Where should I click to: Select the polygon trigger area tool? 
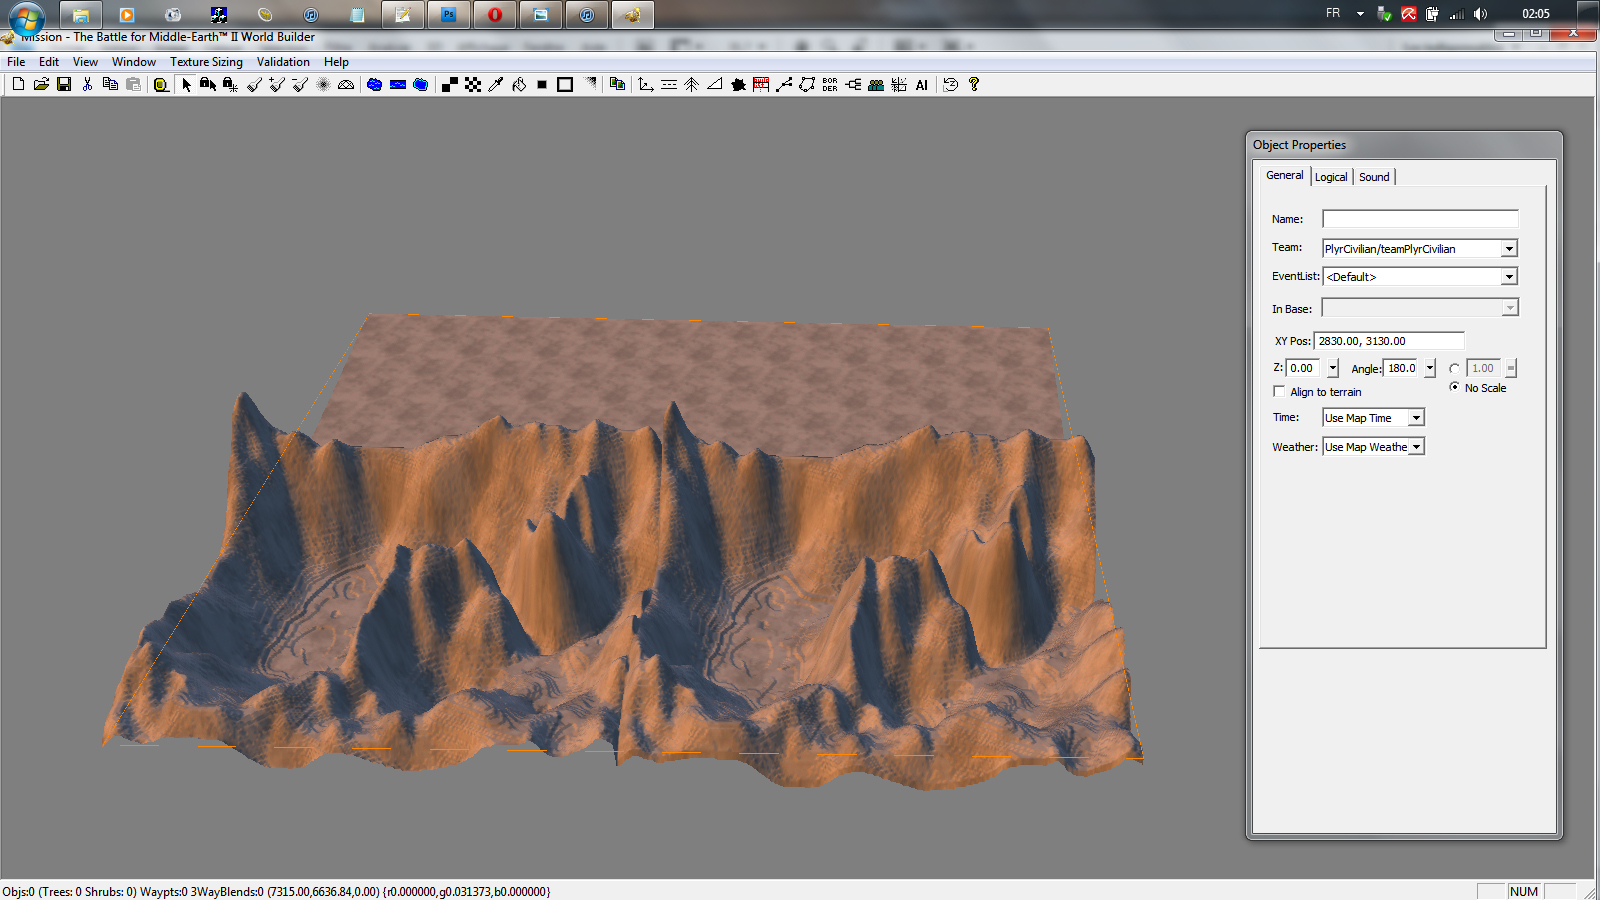[807, 85]
